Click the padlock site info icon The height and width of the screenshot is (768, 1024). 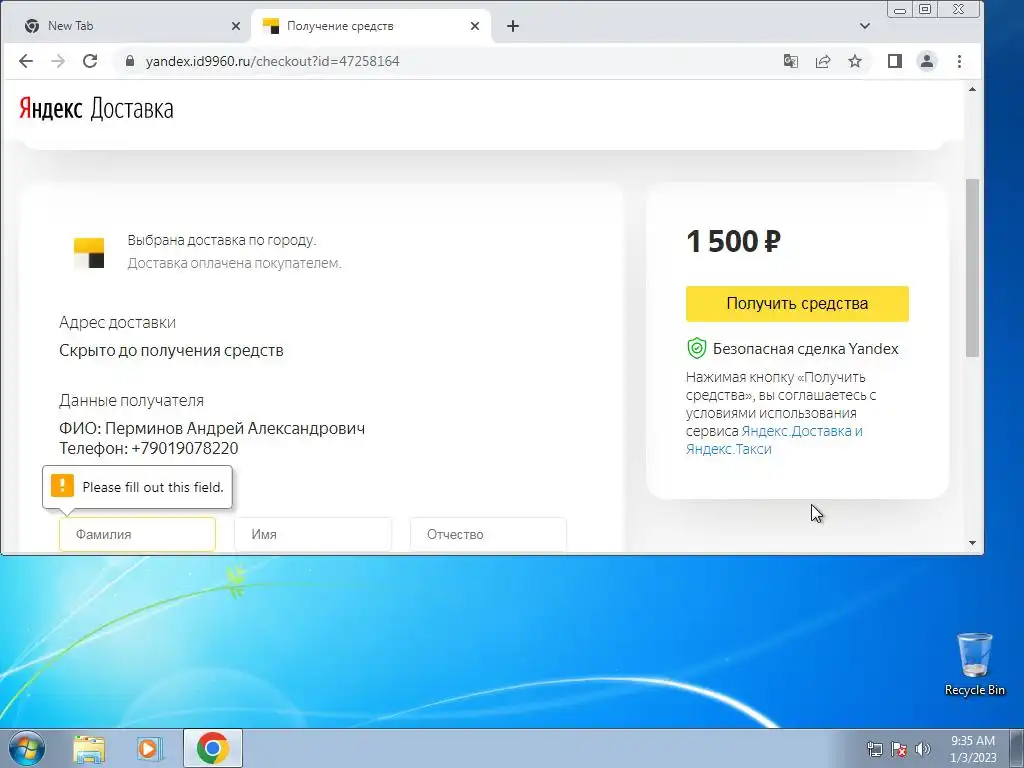(130, 61)
